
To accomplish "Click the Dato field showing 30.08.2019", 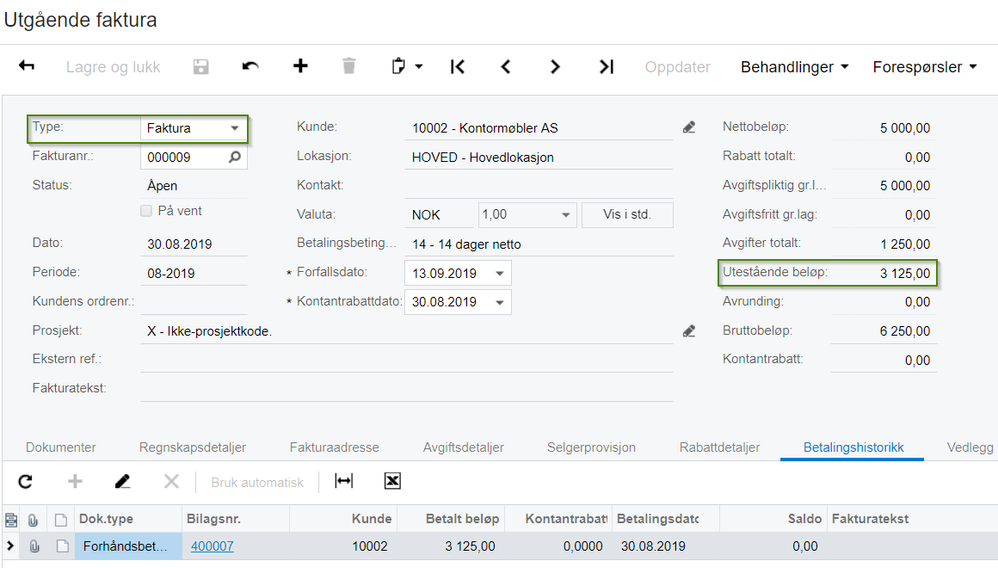I will 193,244.
